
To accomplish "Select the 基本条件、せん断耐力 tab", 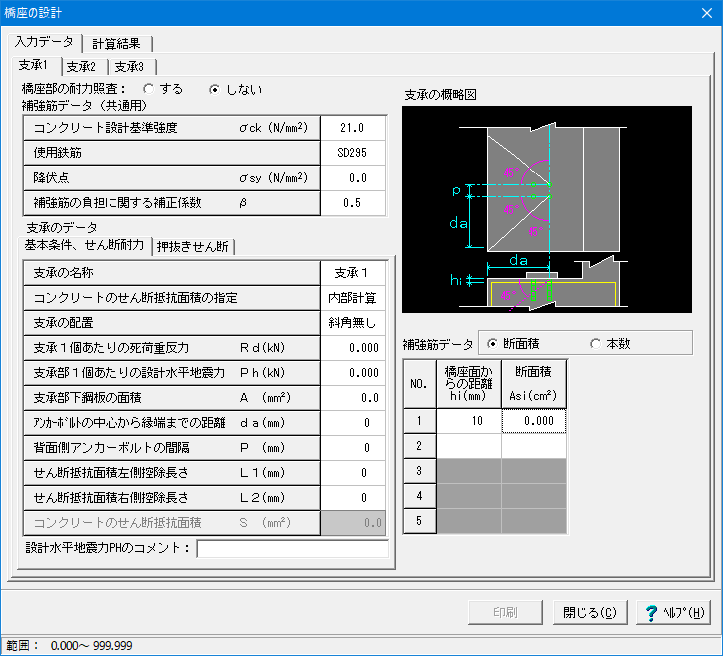I will click(84, 245).
